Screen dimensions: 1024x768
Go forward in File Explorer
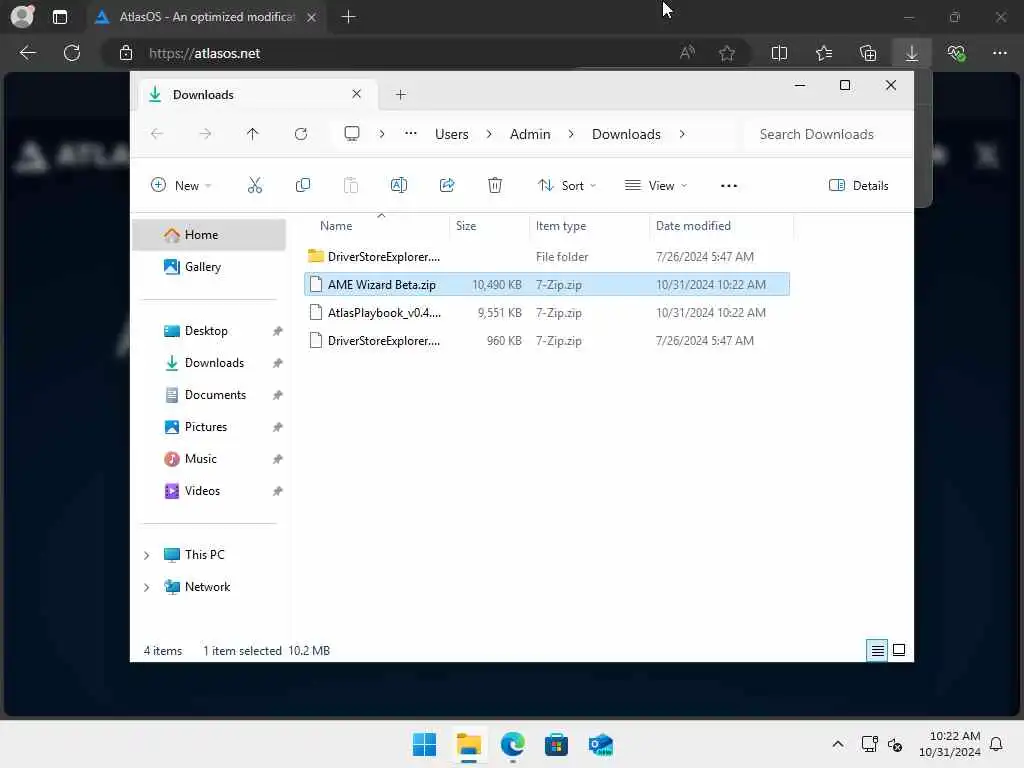pos(205,134)
